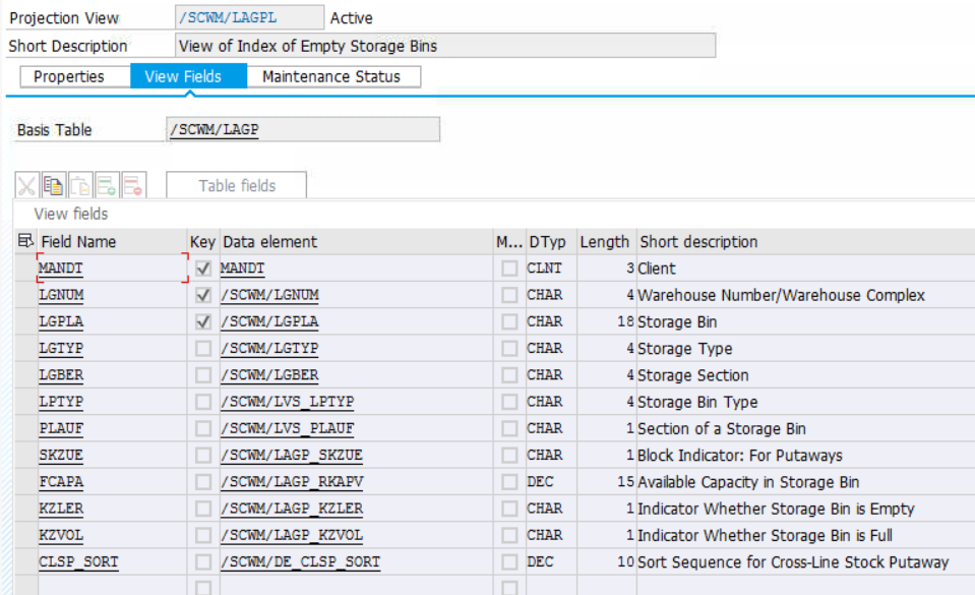Open the /SCWM/LGTYP data element
Image resolution: width=975 pixels, height=595 pixels.
coord(270,348)
